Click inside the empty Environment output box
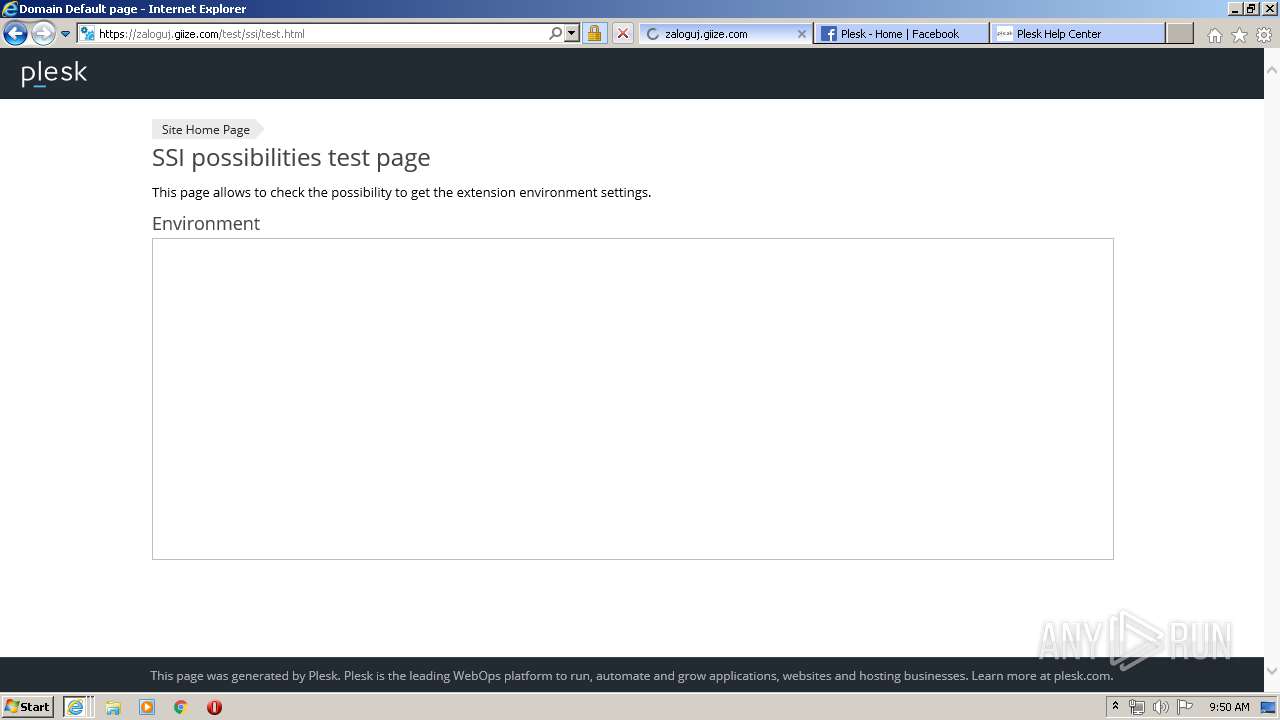Screen dimensions: 1280x720 pos(632,399)
